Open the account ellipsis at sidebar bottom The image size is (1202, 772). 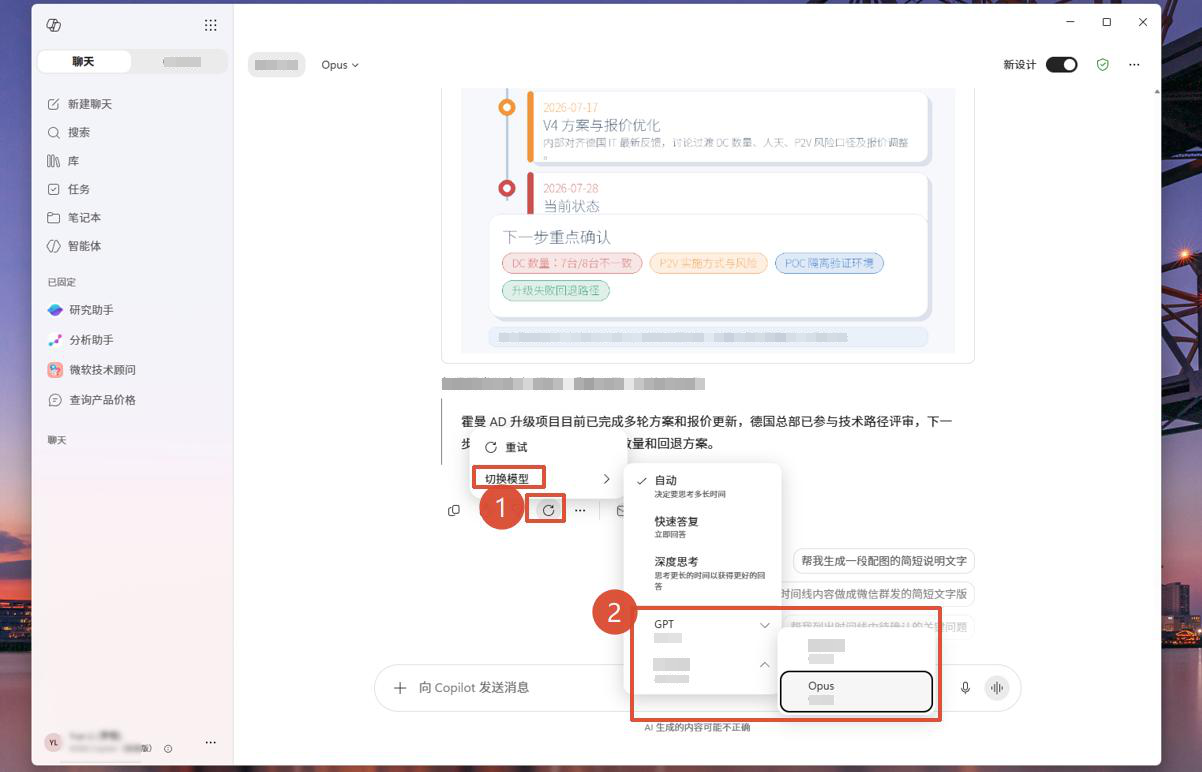(x=210, y=742)
